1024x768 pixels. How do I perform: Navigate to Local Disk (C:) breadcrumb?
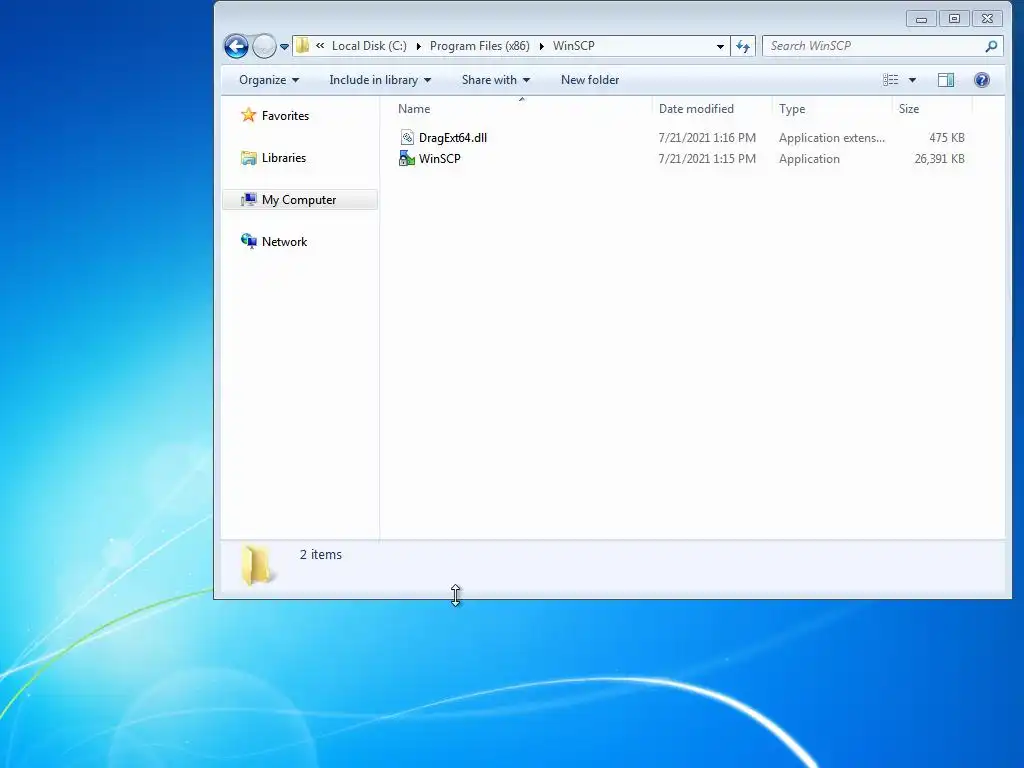[369, 46]
